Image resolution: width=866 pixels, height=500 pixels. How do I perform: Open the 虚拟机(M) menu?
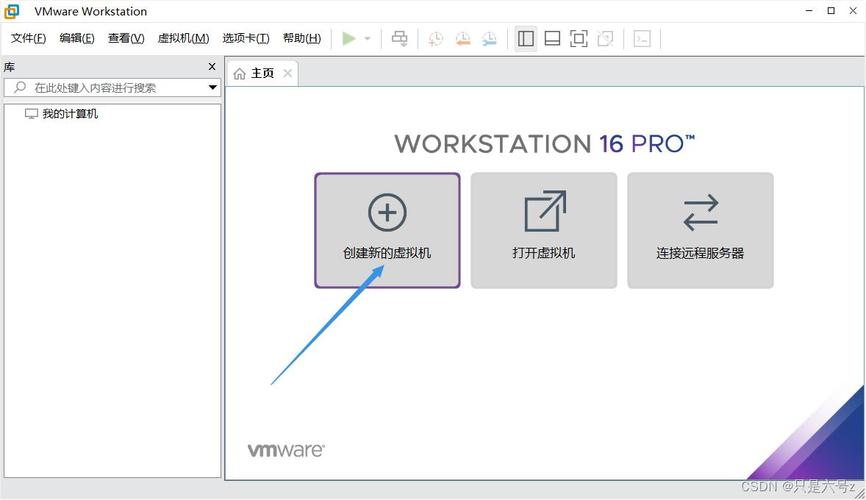pyautogui.click(x=183, y=38)
